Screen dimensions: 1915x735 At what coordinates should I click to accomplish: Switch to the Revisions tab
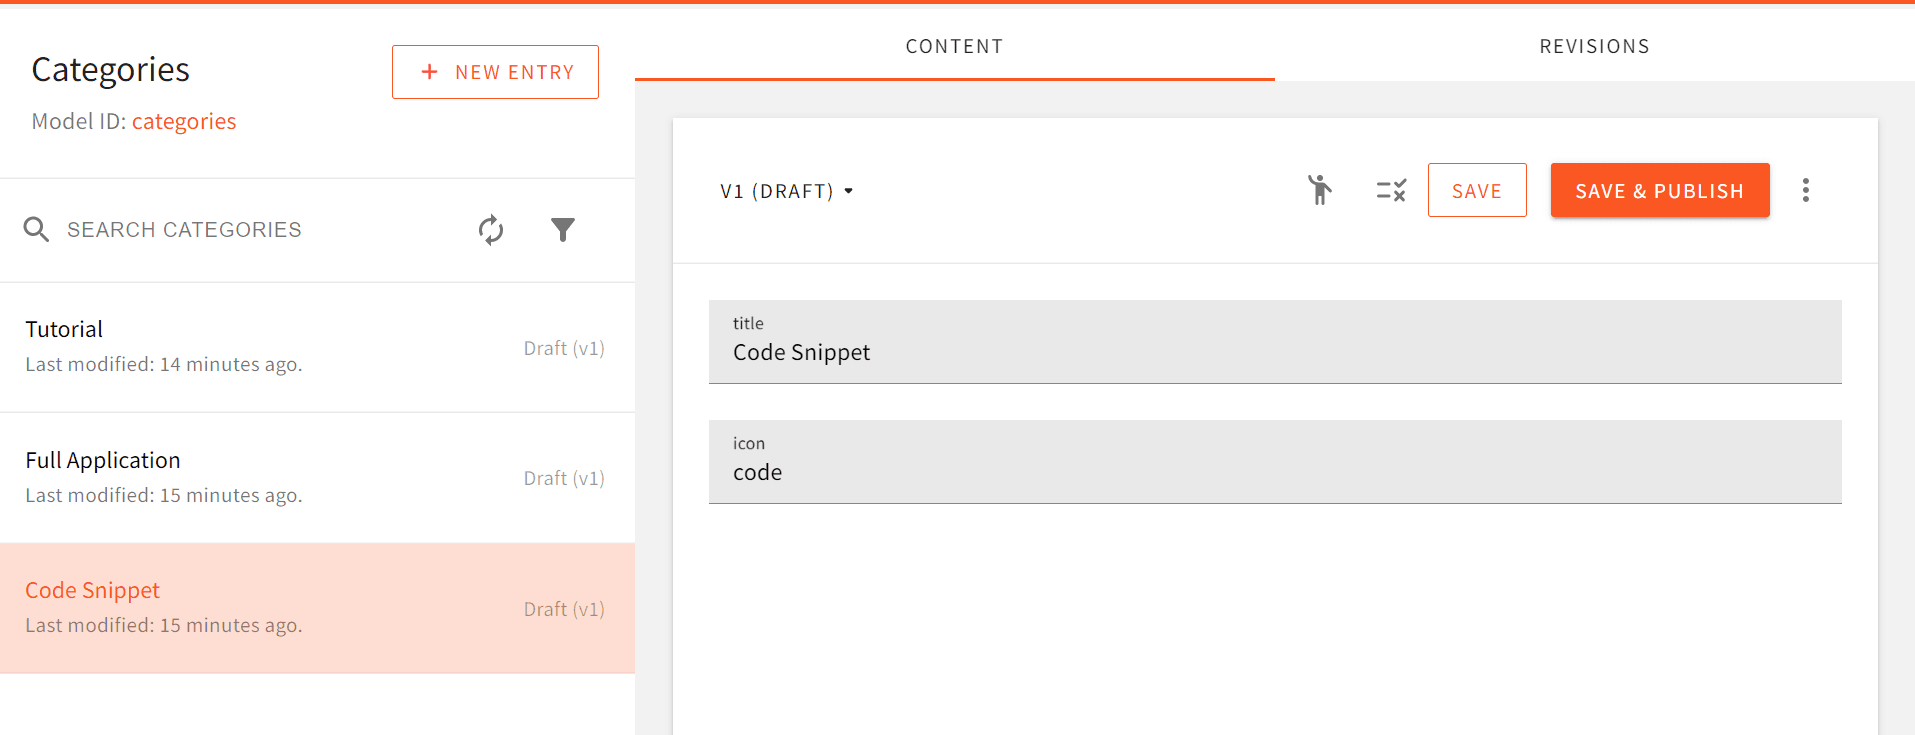click(1594, 46)
